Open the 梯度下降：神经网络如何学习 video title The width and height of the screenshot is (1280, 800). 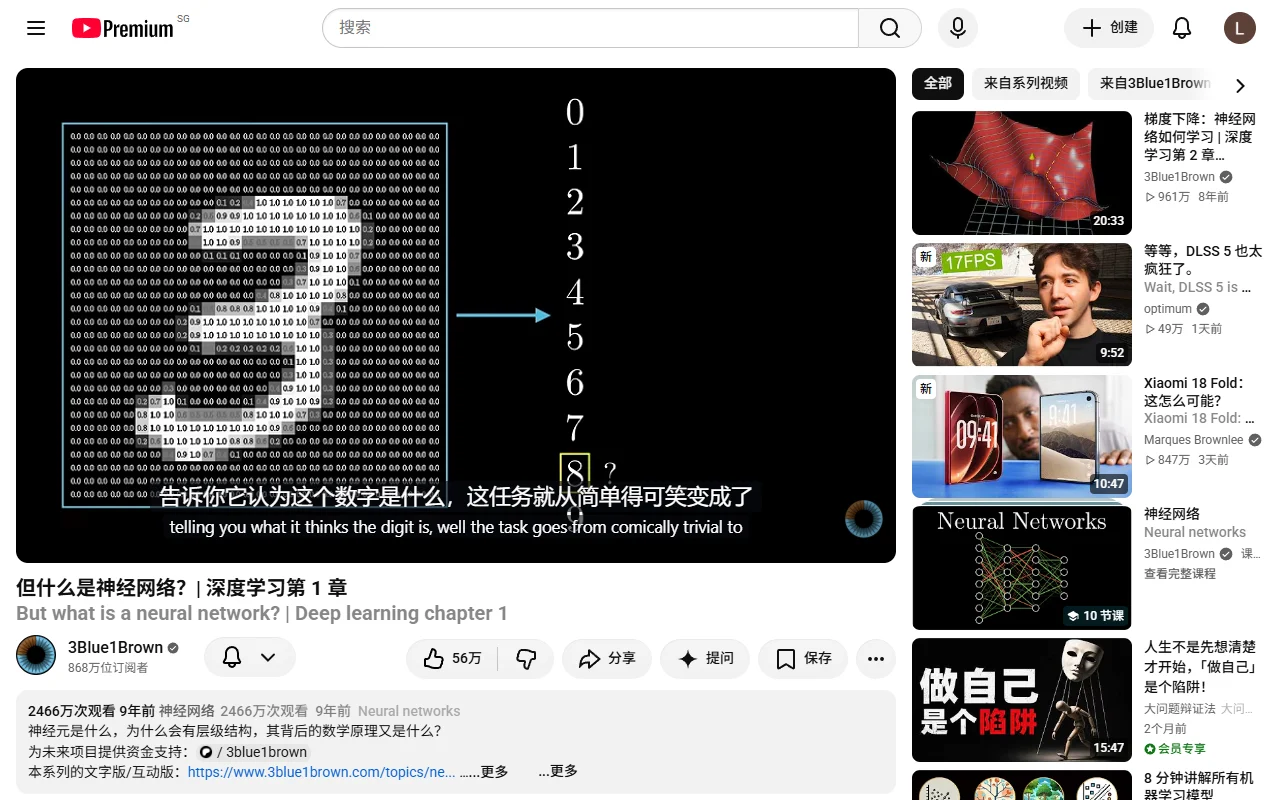tap(1200, 137)
